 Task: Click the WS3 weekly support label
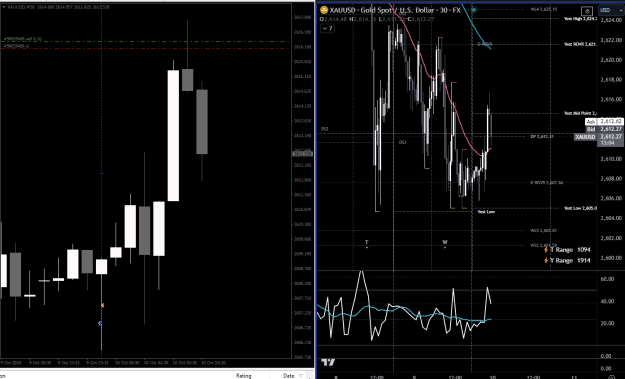click(x=543, y=231)
